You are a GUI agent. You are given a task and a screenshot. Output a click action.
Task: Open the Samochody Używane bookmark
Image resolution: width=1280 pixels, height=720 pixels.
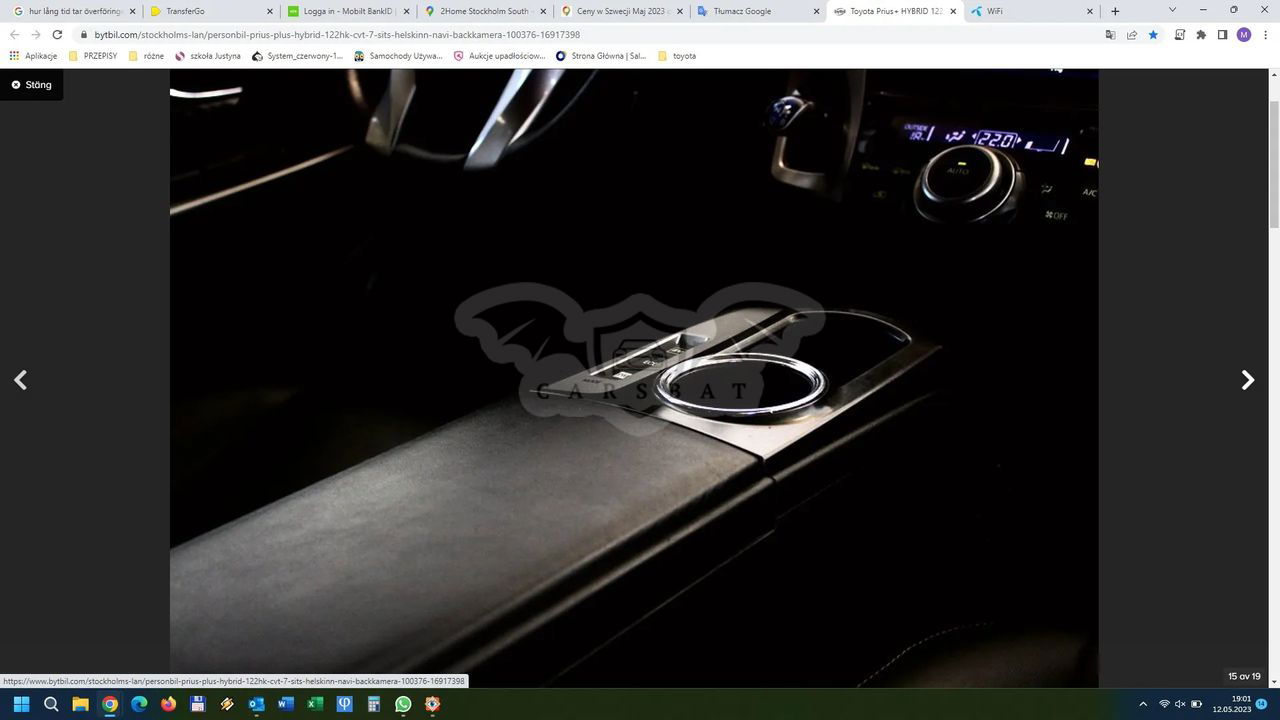398,56
